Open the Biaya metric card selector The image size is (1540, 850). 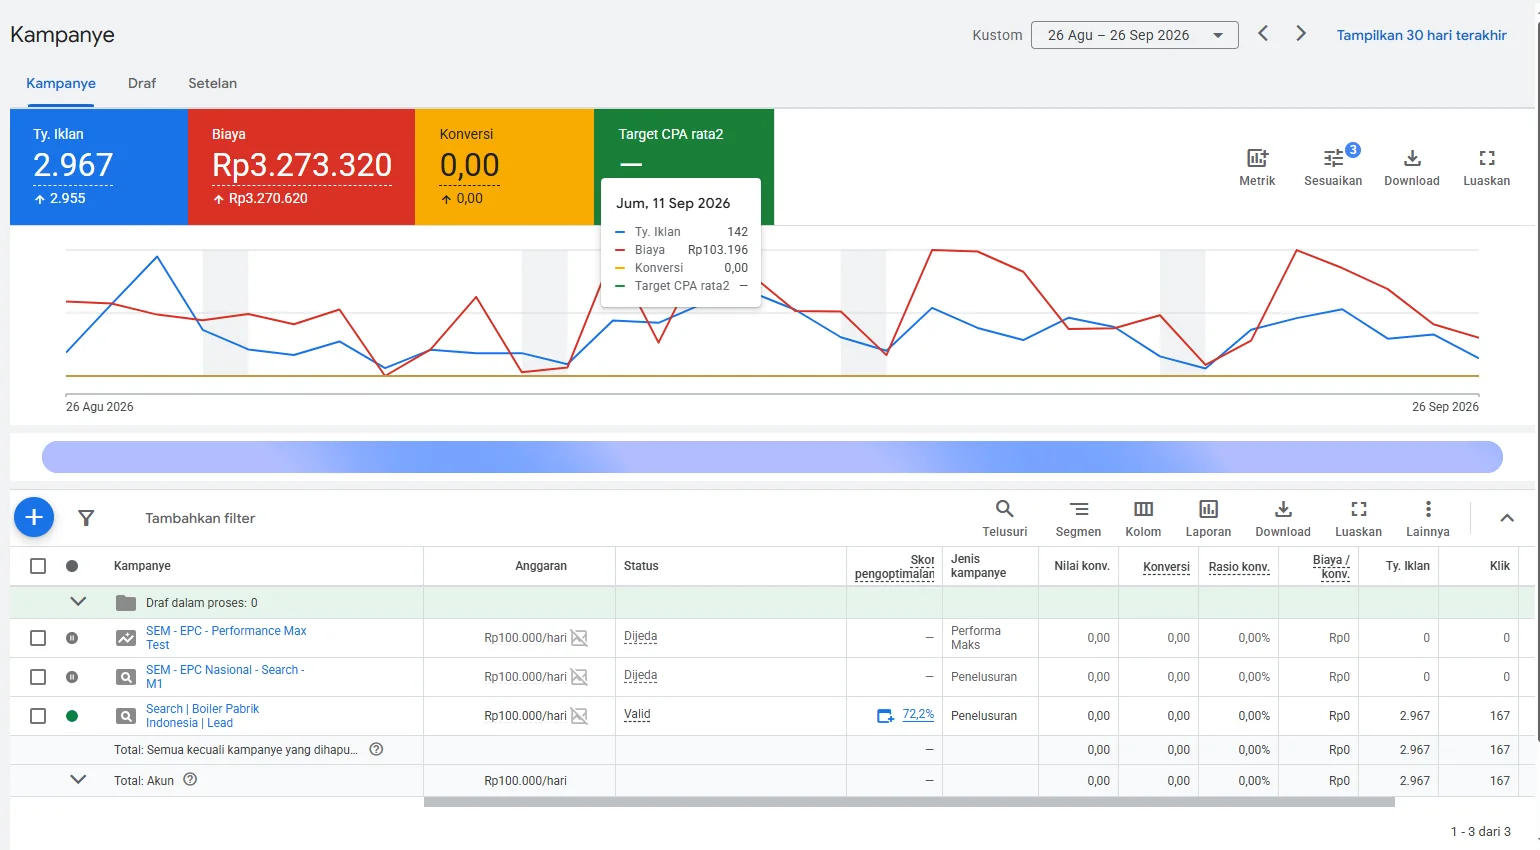coord(301,167)
